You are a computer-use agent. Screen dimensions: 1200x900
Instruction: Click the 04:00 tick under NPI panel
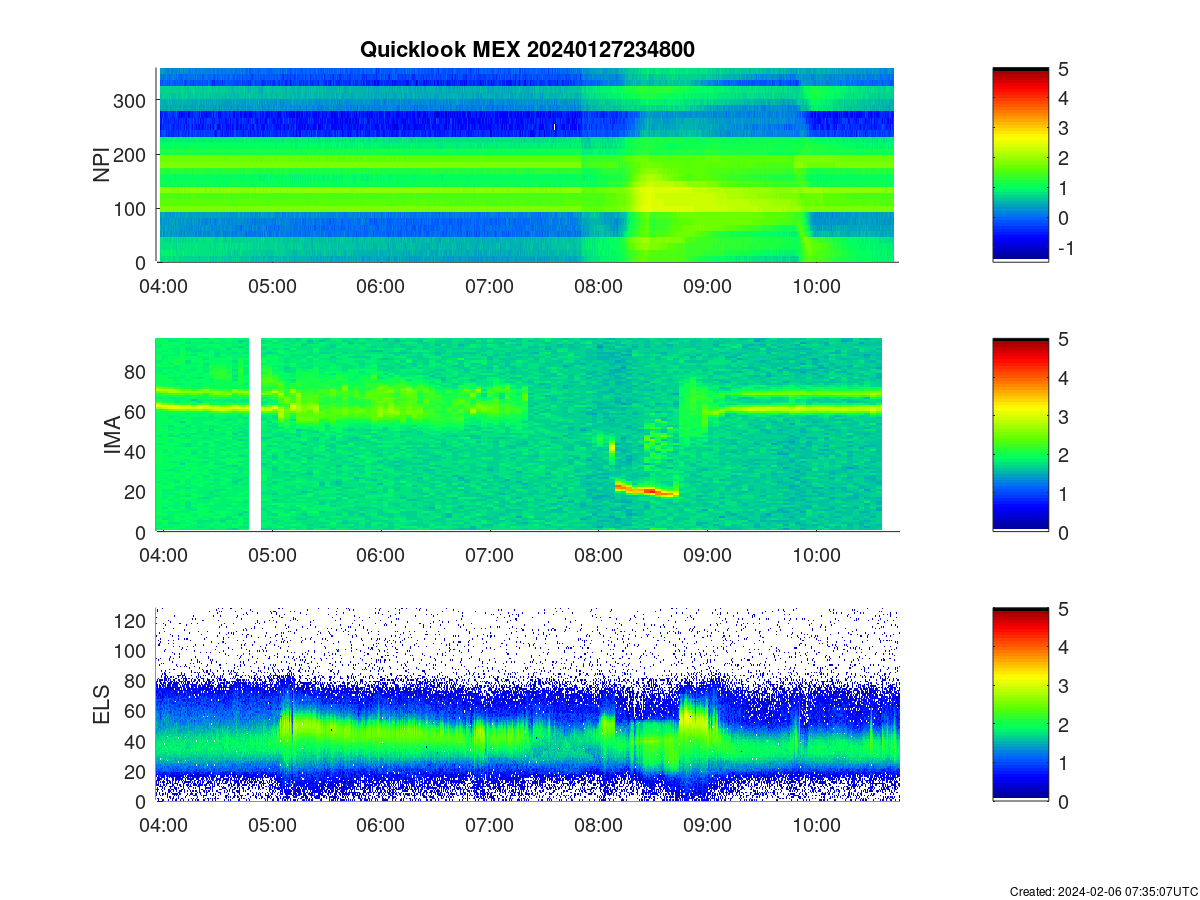(163, 286)
